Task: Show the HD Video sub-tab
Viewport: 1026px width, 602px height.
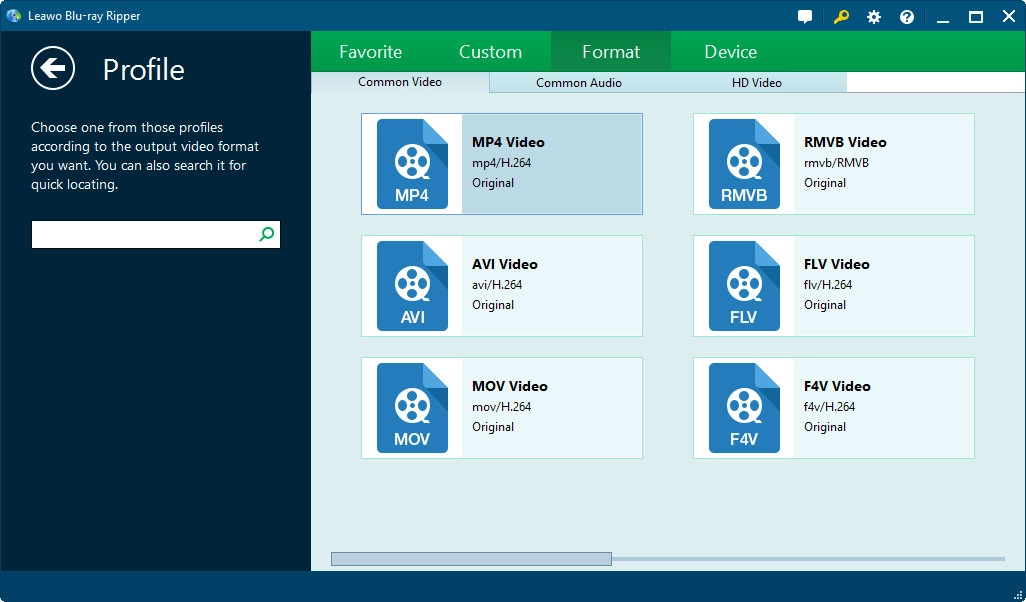Action: 756,83
